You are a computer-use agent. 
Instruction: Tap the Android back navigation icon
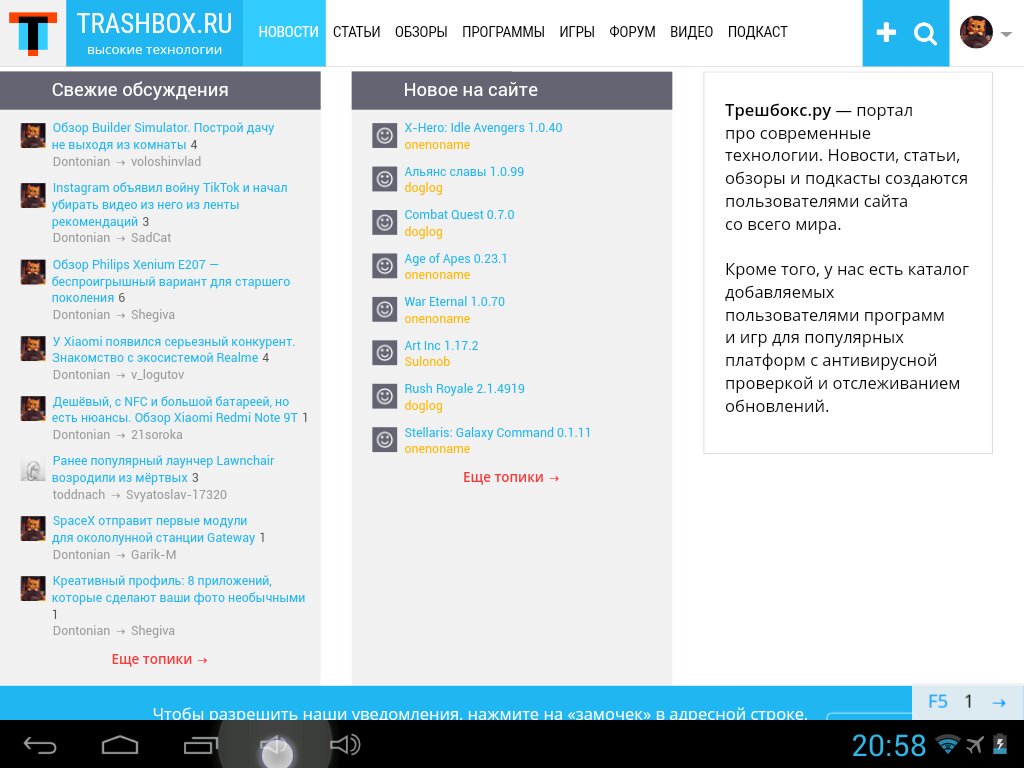40,745
